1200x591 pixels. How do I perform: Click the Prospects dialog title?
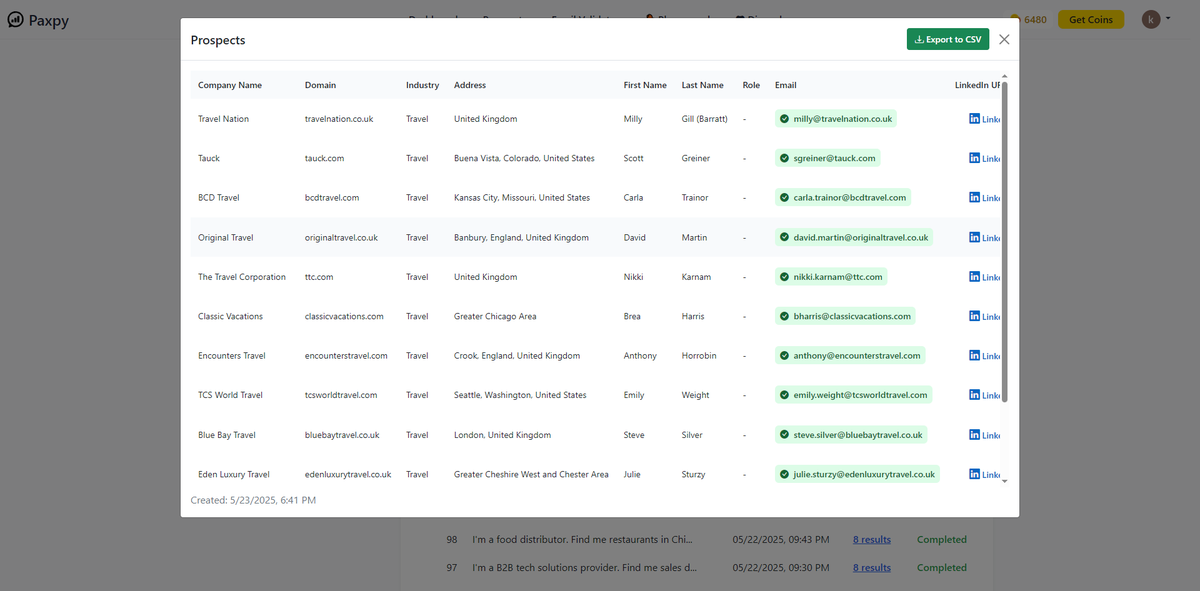pos(218,40)
